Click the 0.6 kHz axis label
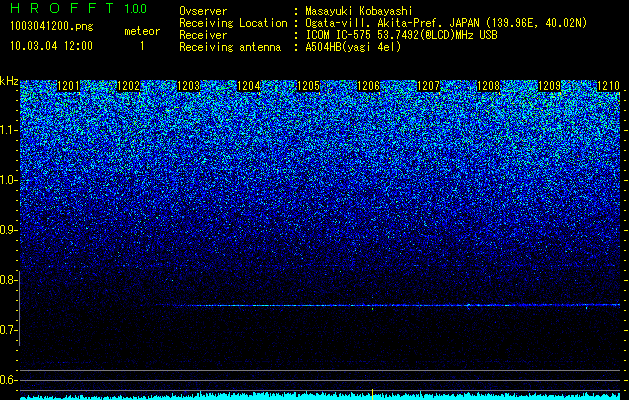629x400 pixels. click(8, 380)
